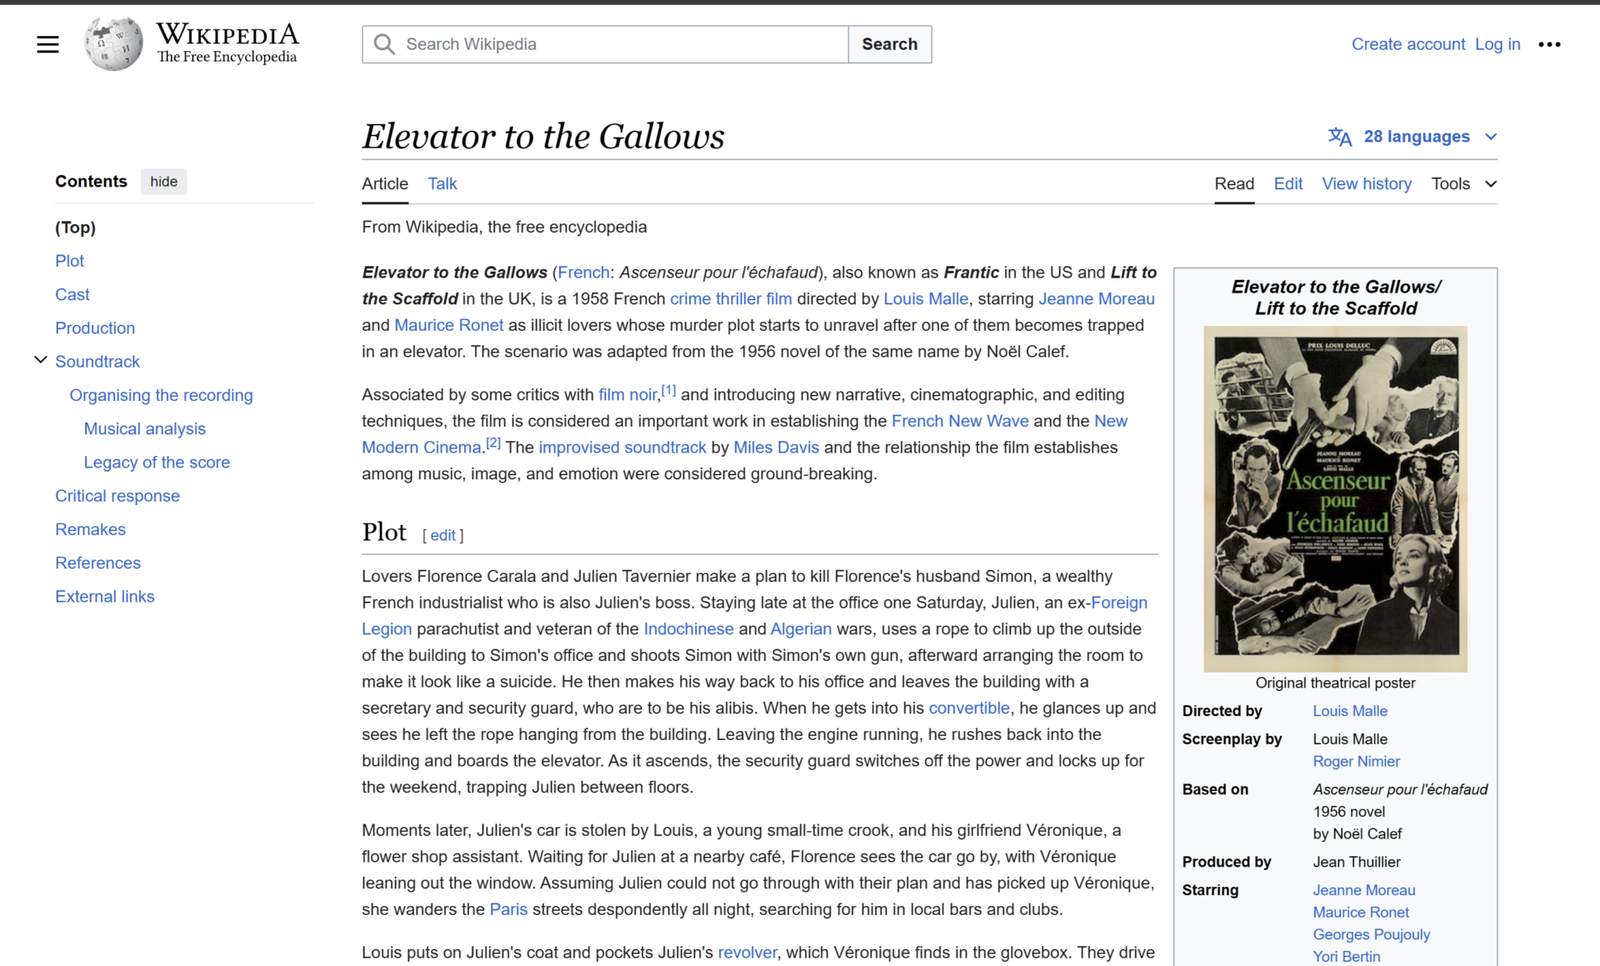Open the theatrical poster image
The image size is (1600, 966).
click(x=1335, y=498)
